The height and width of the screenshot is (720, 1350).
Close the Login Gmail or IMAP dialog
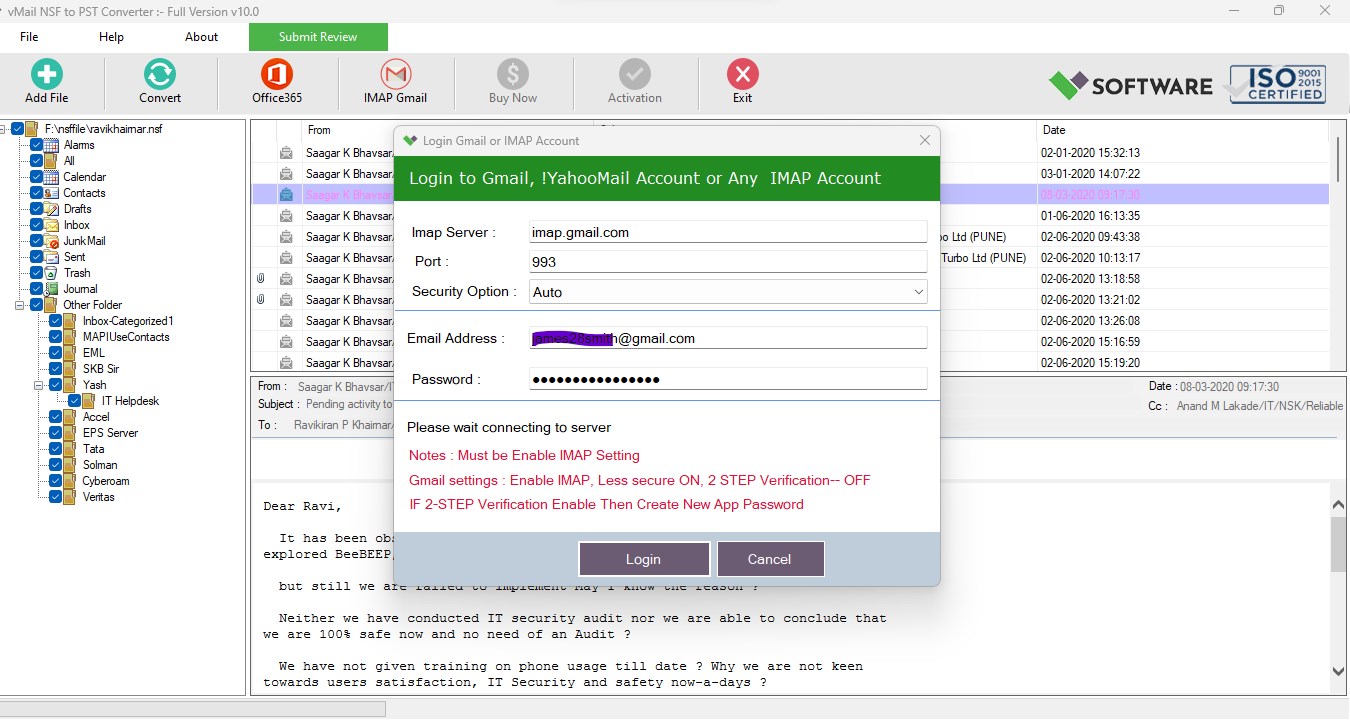pyautogui.click(x=925, y=141)
